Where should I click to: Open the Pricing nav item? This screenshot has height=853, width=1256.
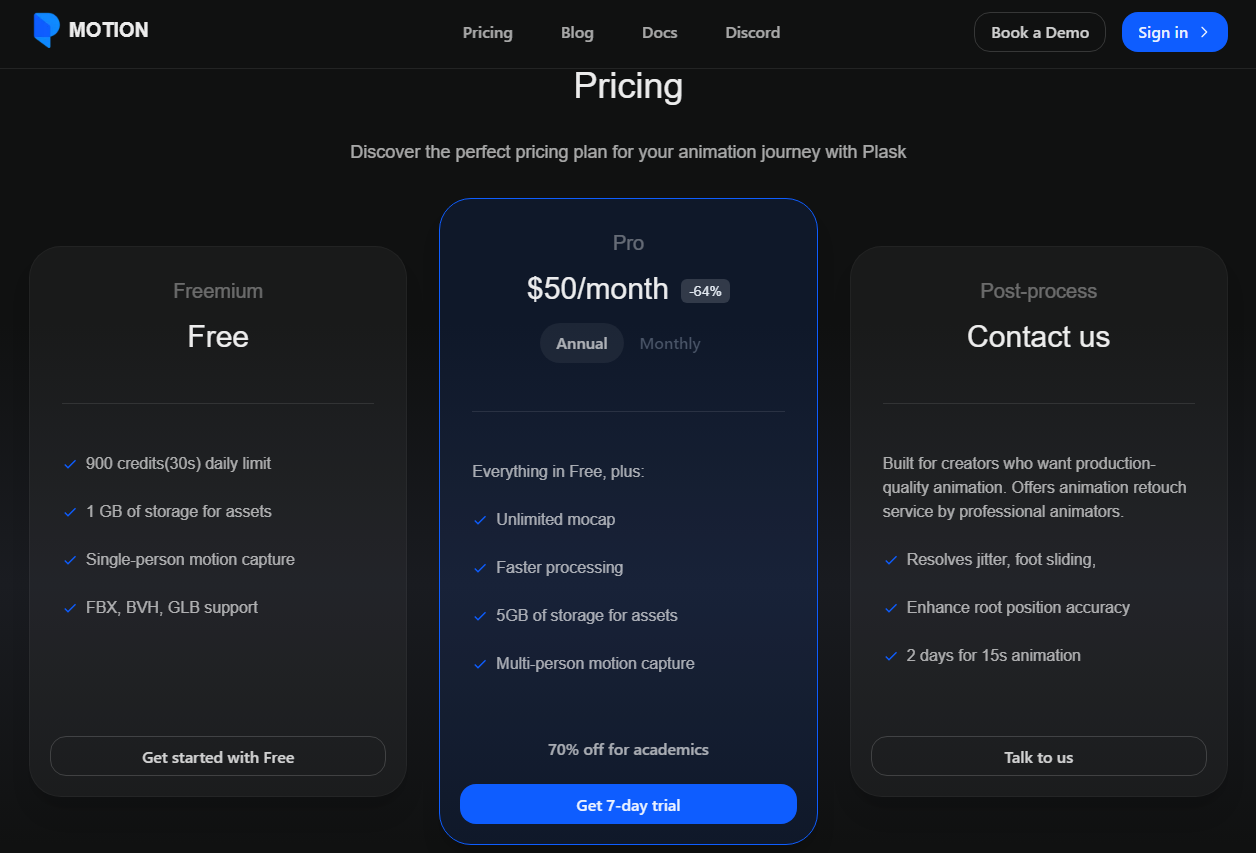(x=488, y=32)
